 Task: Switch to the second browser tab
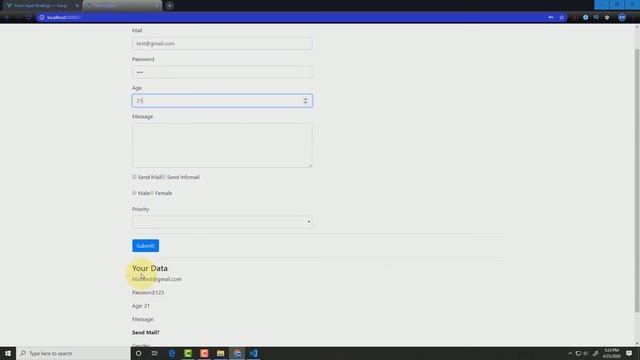(x=121, y=6)
